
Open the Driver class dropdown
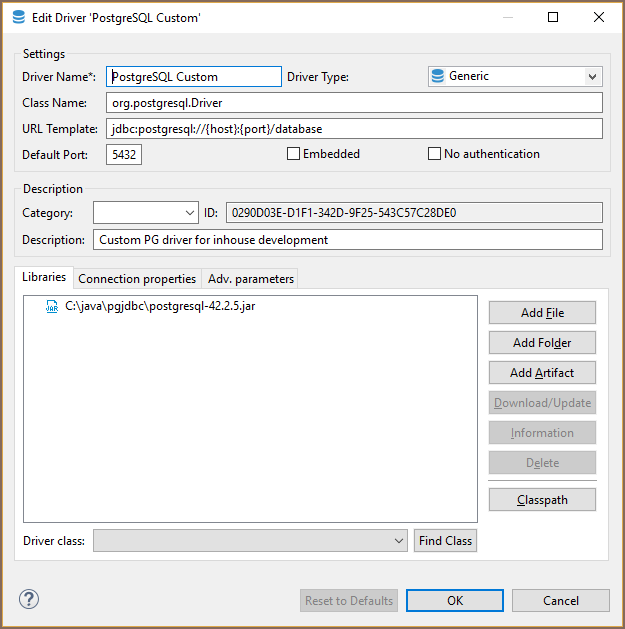point(399,541)
